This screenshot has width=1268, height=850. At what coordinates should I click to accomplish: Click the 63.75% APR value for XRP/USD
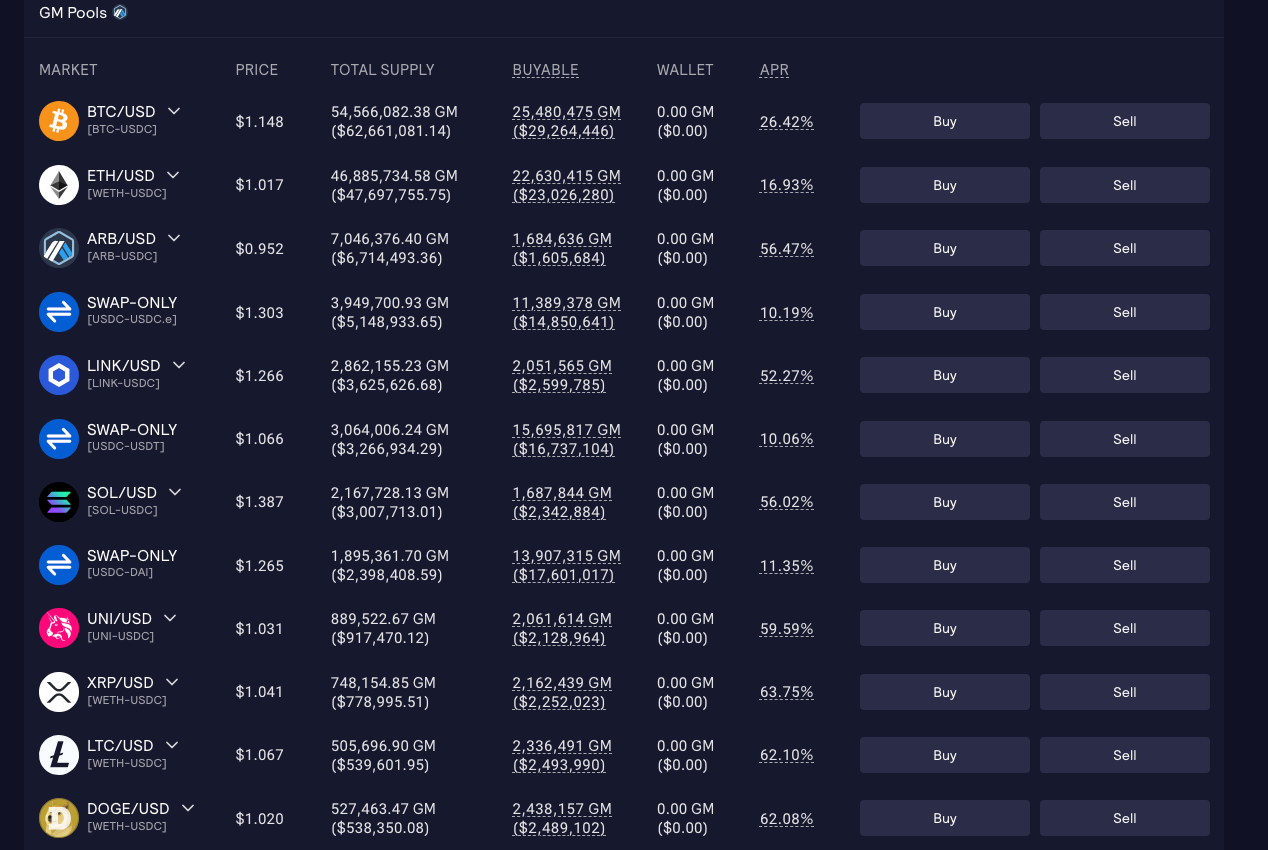click(786, 692)
